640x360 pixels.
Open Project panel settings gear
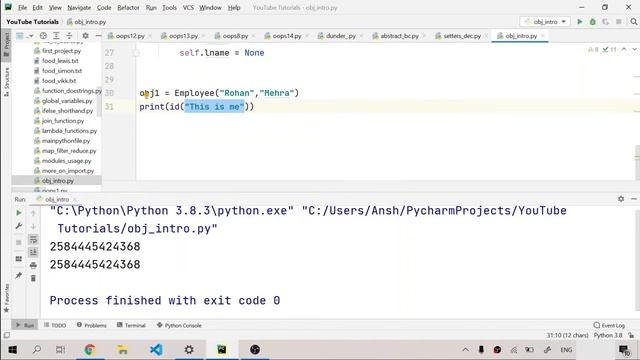(x=85, y=36)
